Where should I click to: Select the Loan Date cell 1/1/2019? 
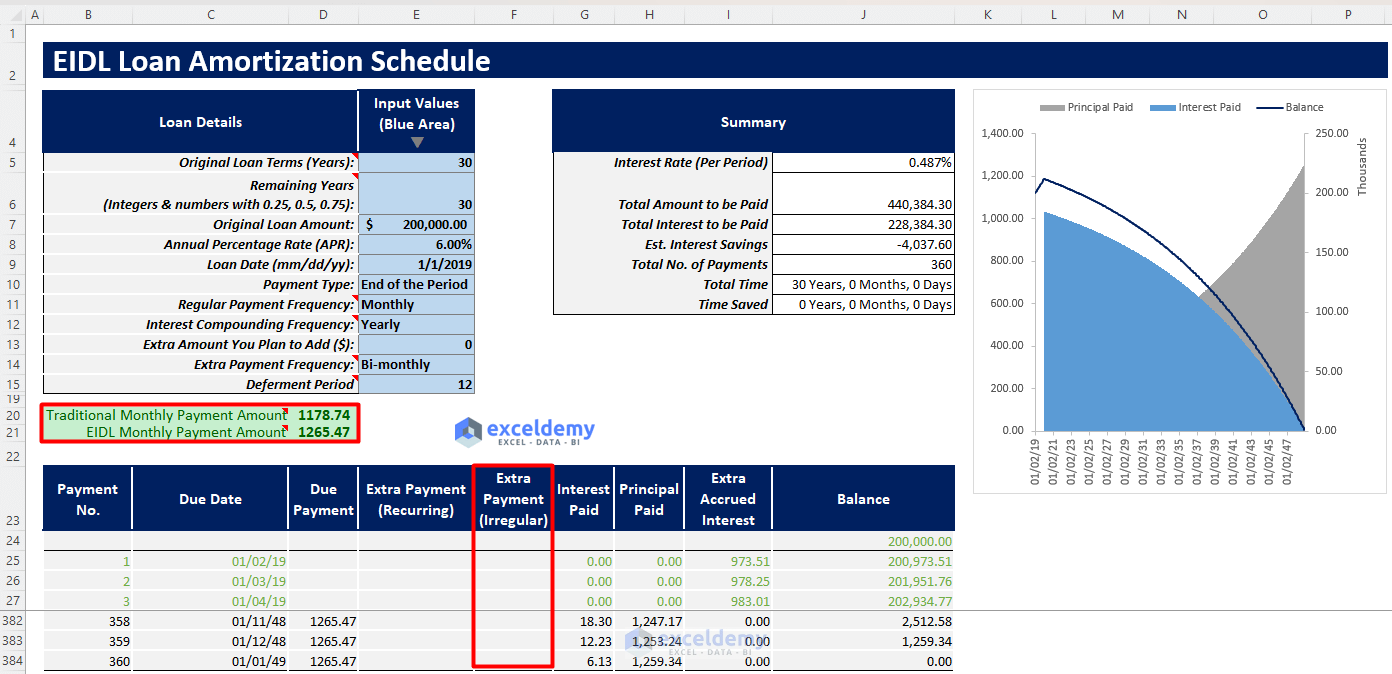(416, 265)
